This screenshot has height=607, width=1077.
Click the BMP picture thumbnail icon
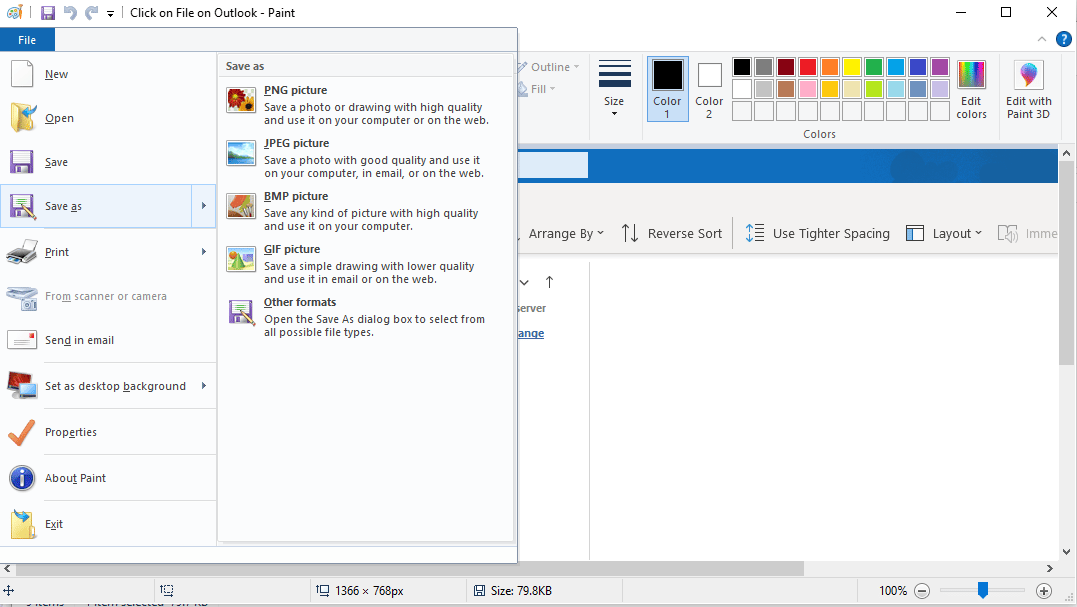coord(241,206)
